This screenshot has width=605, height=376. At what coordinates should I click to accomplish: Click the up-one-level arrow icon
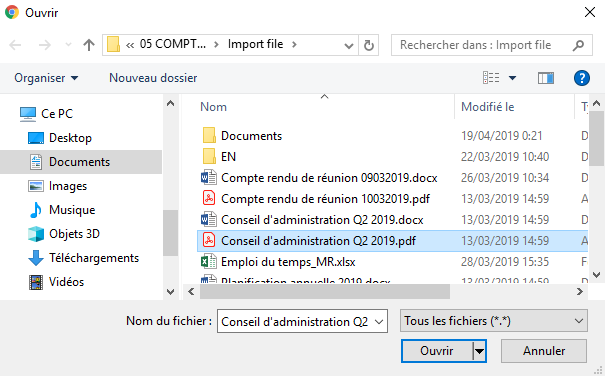(89, 45)
